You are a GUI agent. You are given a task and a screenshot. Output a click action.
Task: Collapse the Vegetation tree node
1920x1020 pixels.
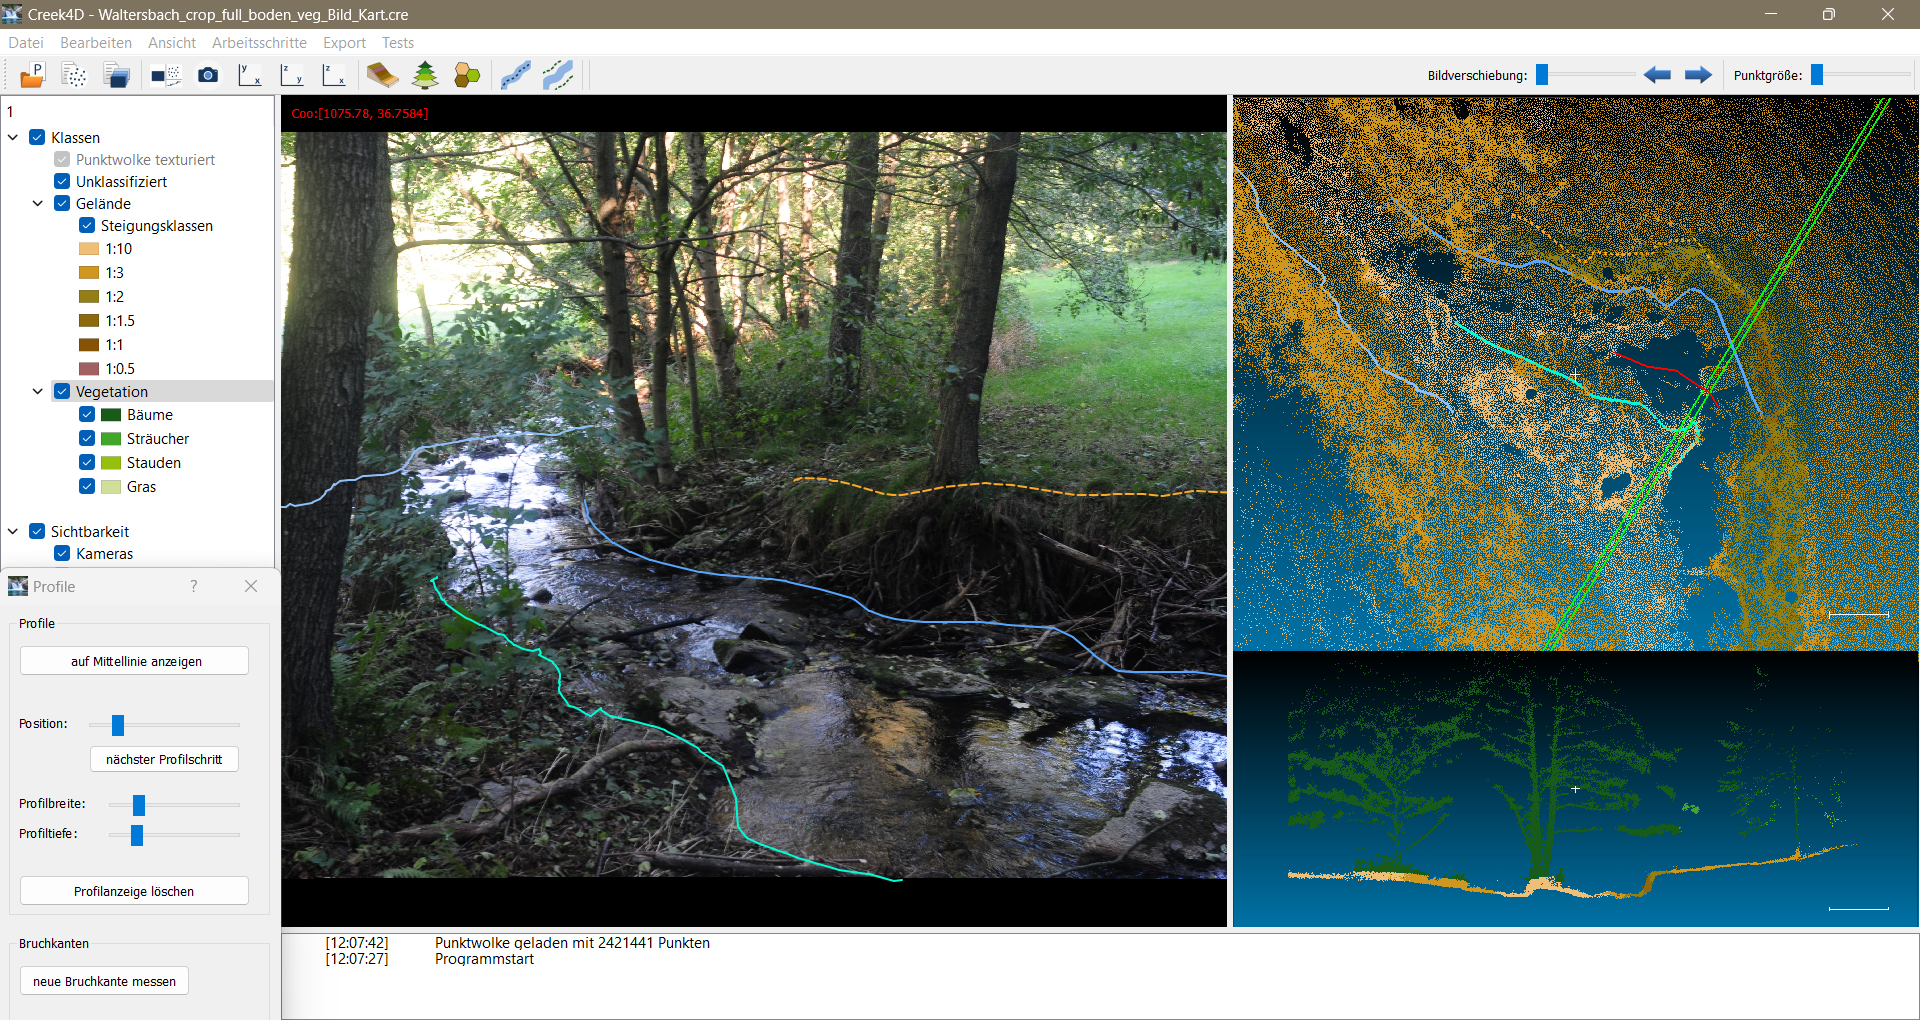38,391
